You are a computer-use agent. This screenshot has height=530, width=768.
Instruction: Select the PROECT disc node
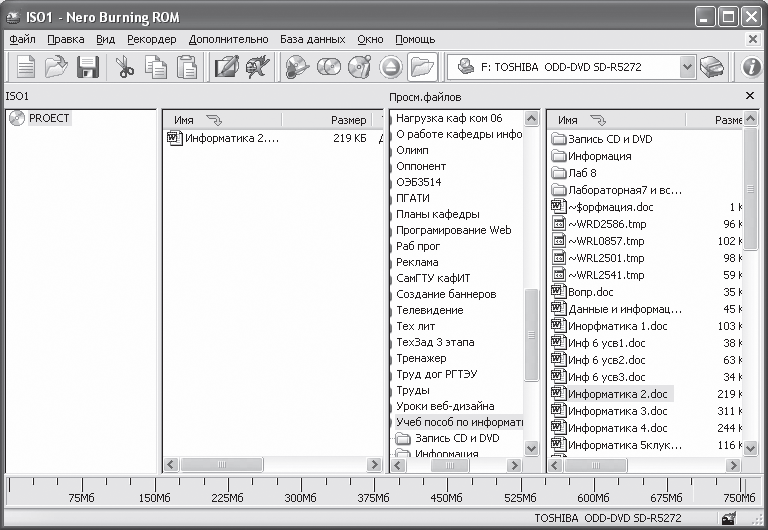pyautogui.click(x=49, y=118)
